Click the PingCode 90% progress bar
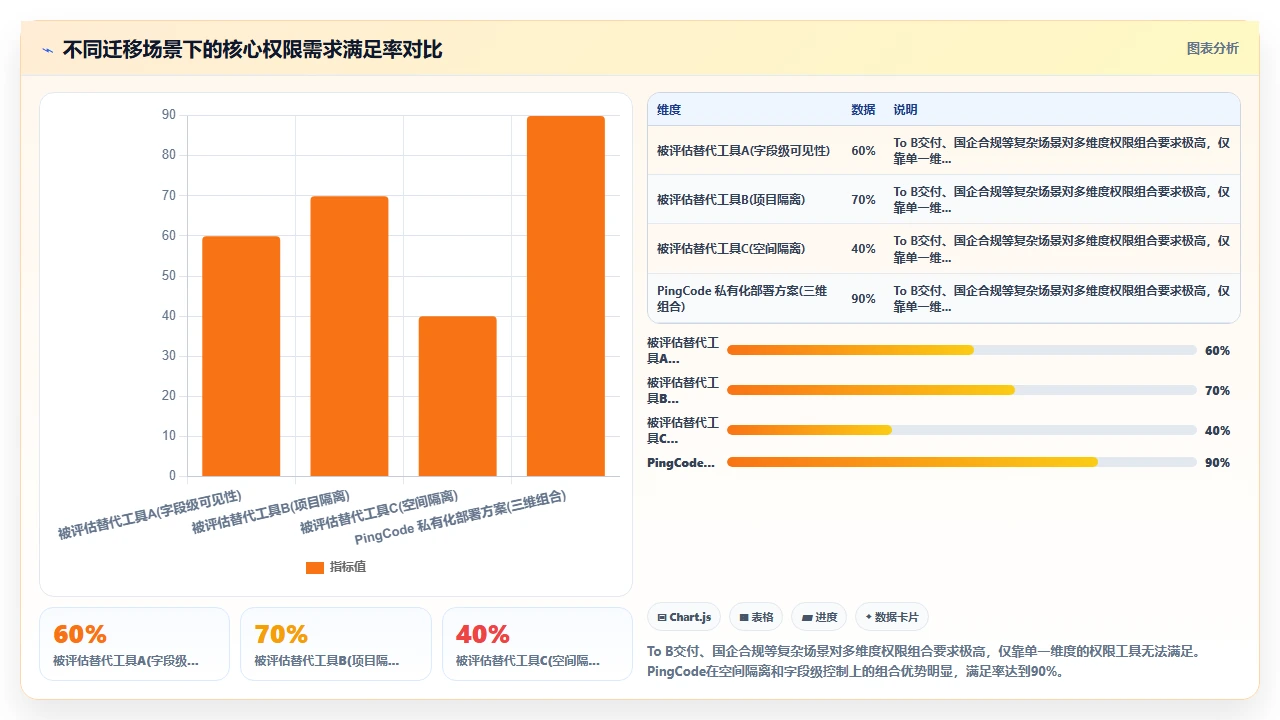 click(x=962, y=462)
